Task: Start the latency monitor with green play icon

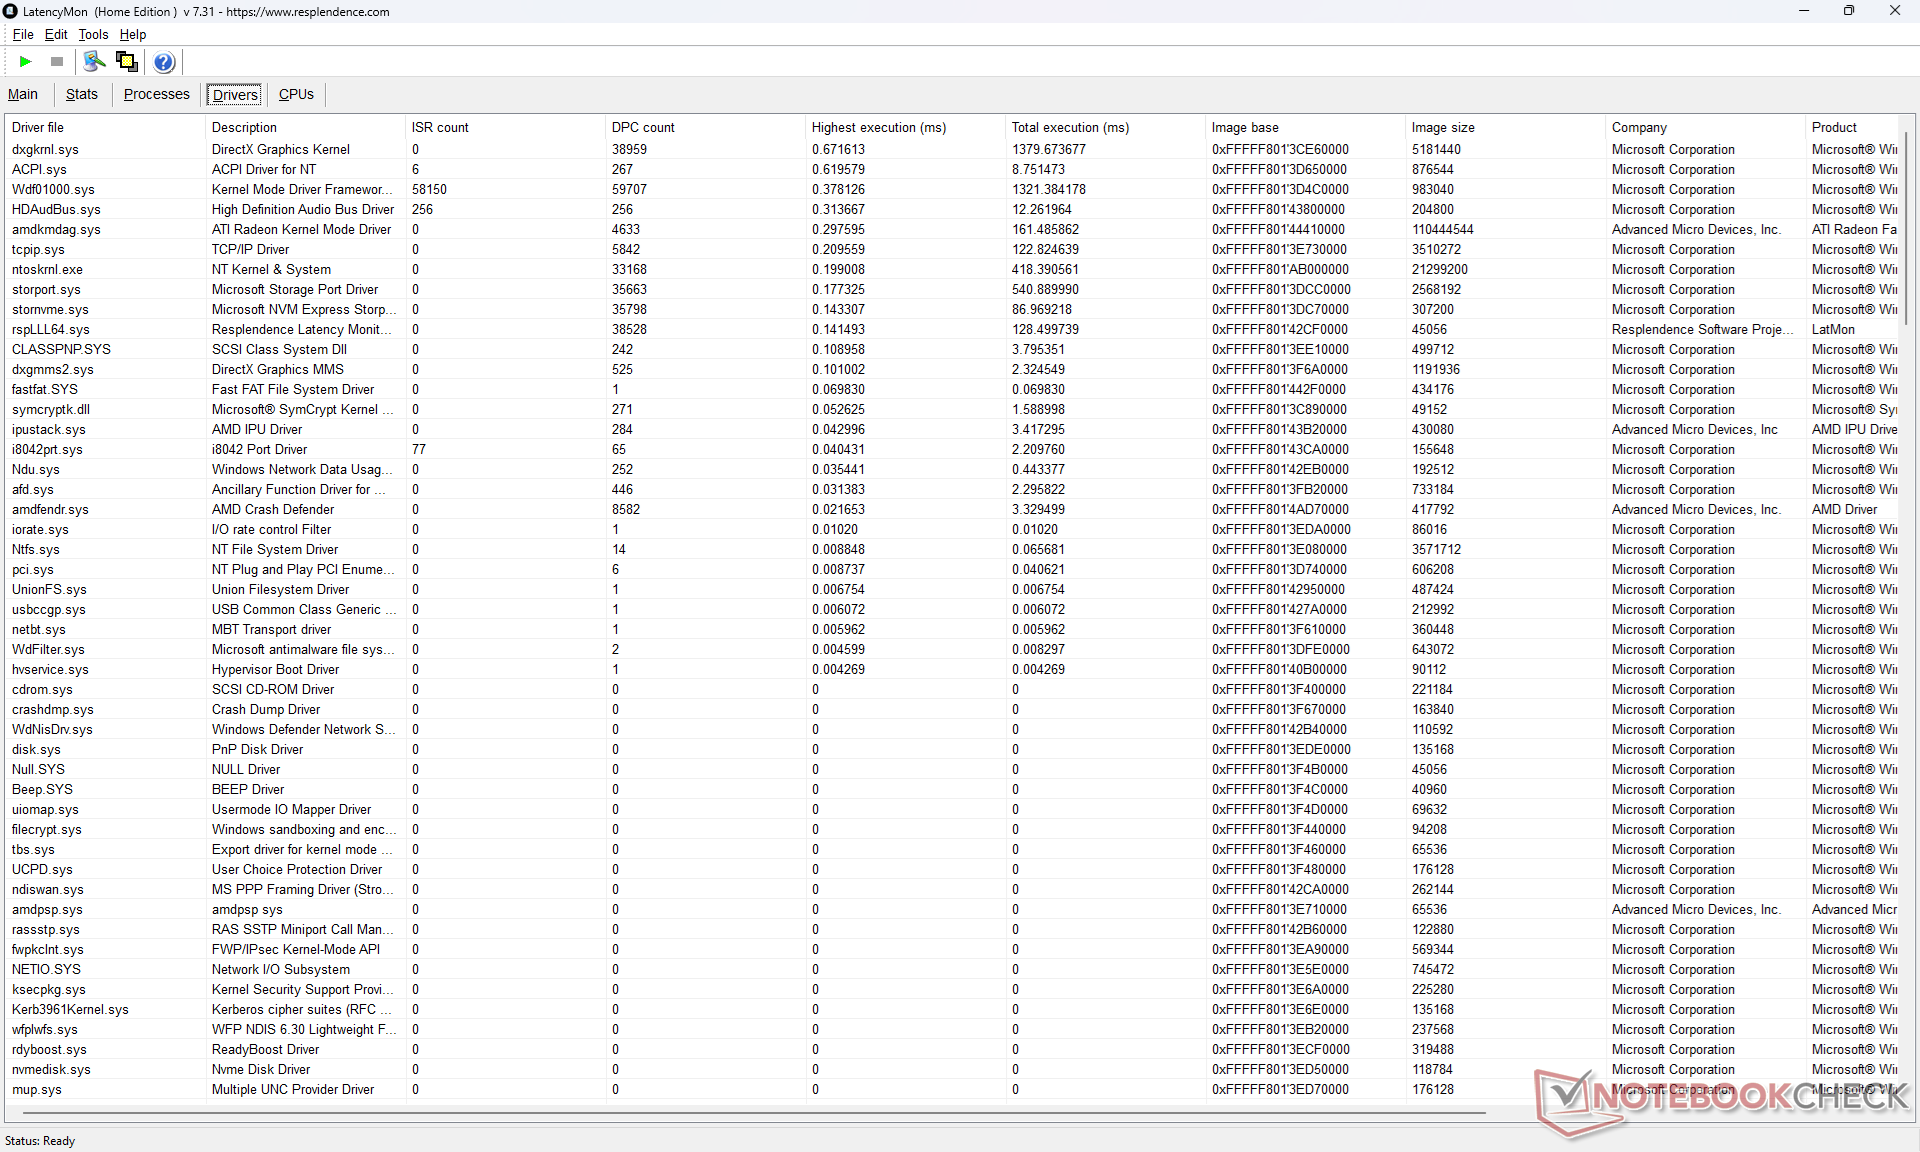Action: (25, 62)
